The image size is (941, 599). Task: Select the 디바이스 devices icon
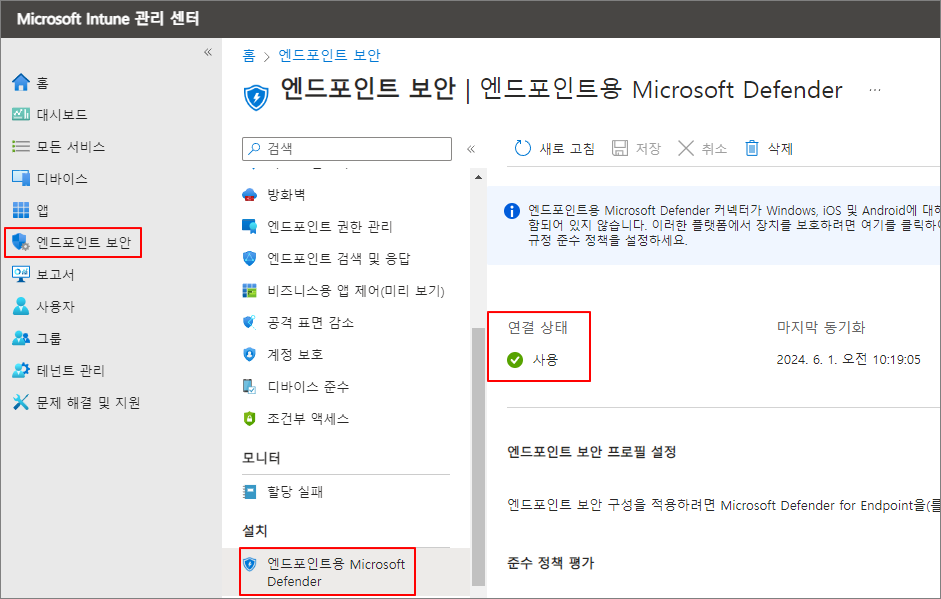(x=21, y=178)
